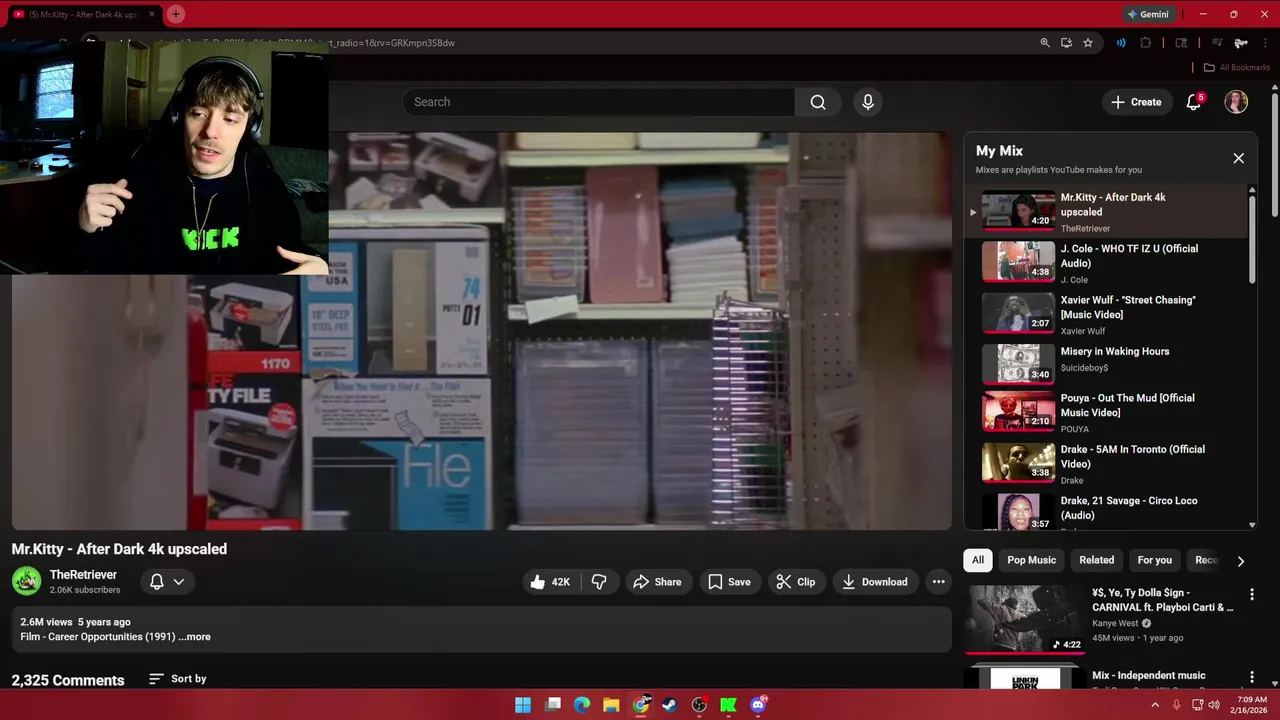This screenshot has height=720, width=1280.
Task: Close the Mr.Kitty browser tab
Action: 152,15
